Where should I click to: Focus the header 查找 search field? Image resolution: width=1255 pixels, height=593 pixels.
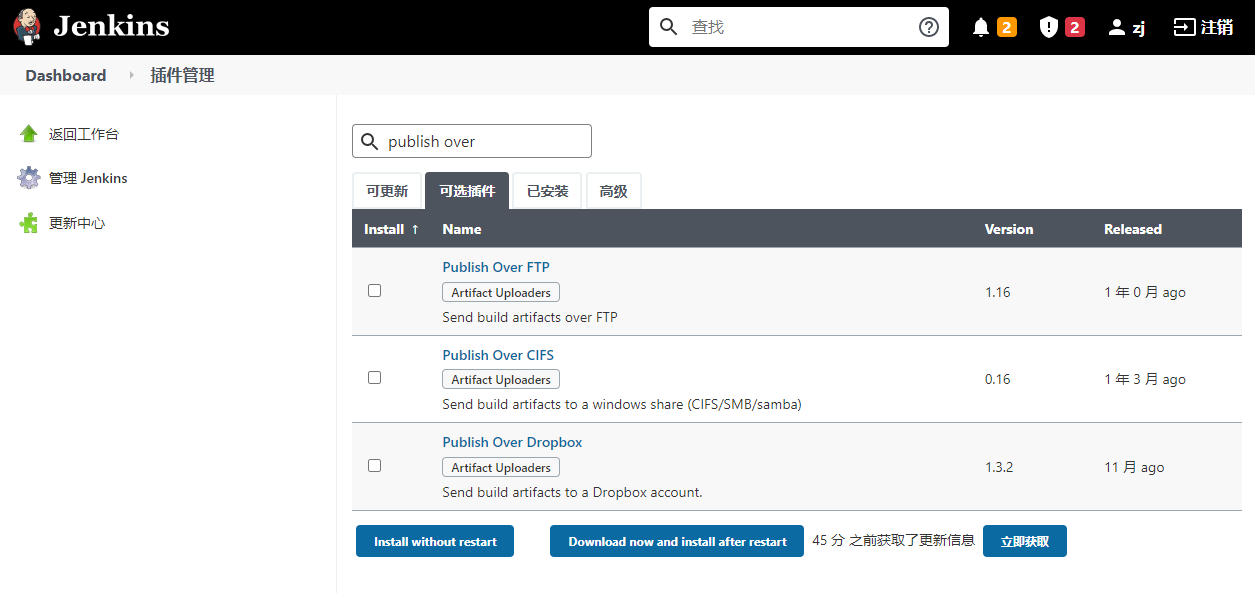tap(799, 27)
